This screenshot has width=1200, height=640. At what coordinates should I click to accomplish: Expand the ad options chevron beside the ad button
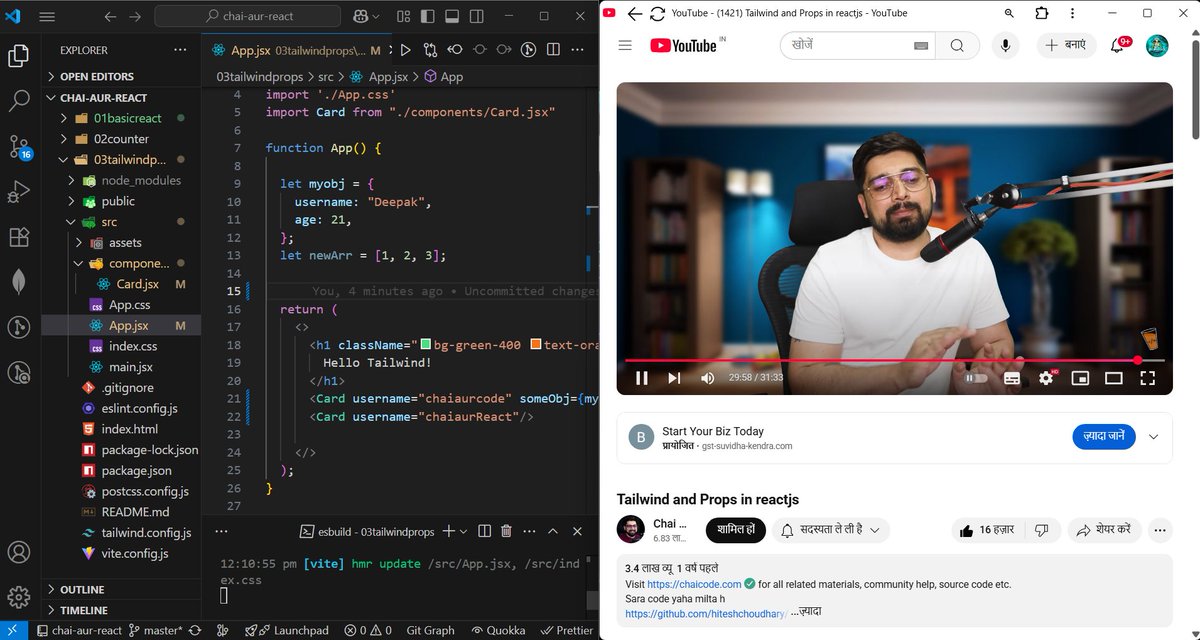pos(1153,437)
